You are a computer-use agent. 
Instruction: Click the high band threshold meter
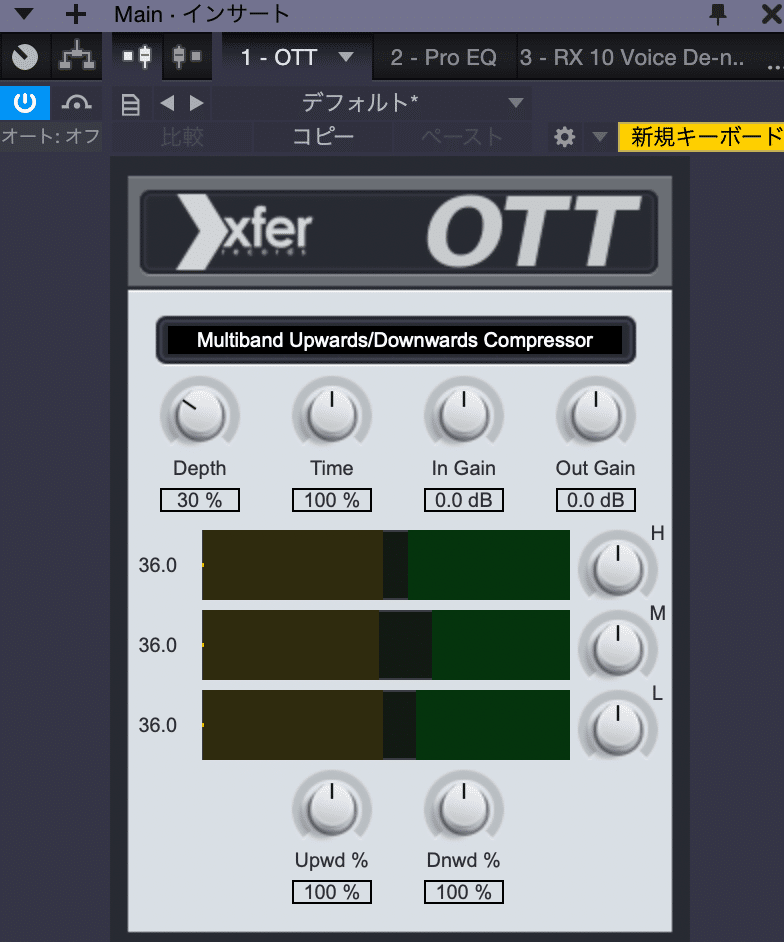pos(386,565)
